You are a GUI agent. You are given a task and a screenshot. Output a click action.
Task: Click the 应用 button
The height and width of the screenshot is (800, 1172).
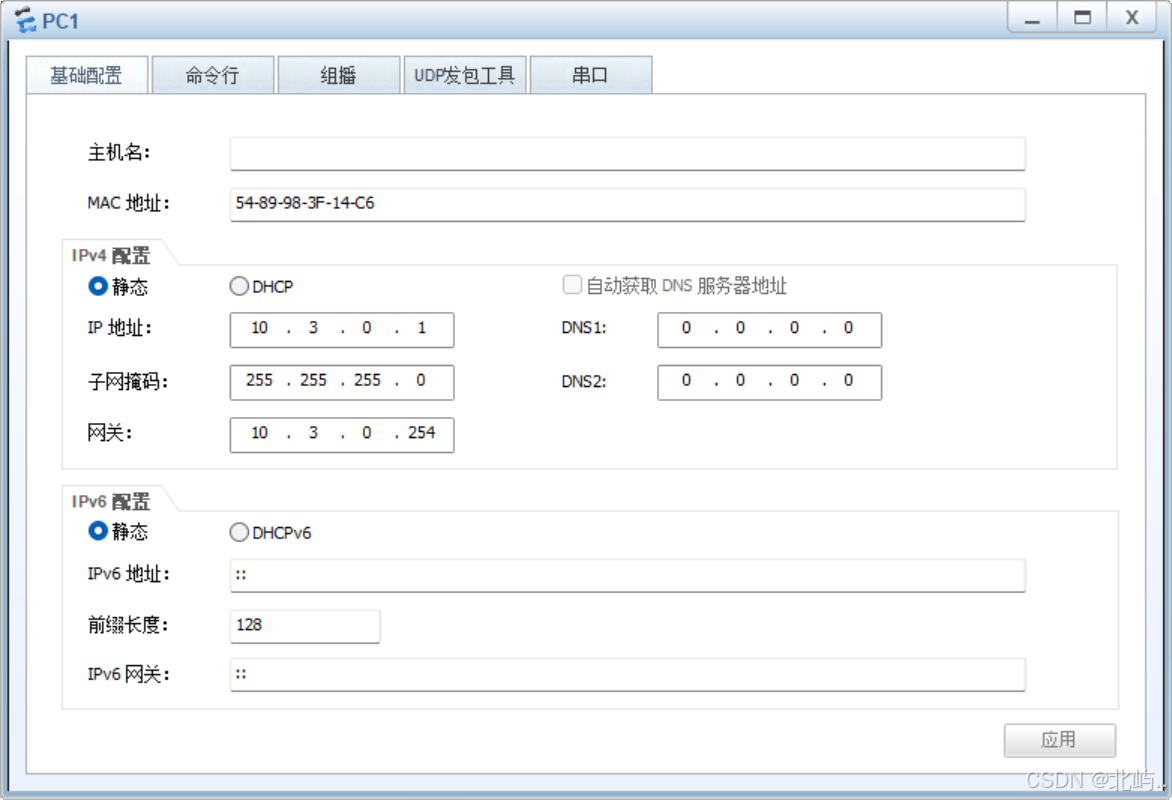click(1059, 739)
